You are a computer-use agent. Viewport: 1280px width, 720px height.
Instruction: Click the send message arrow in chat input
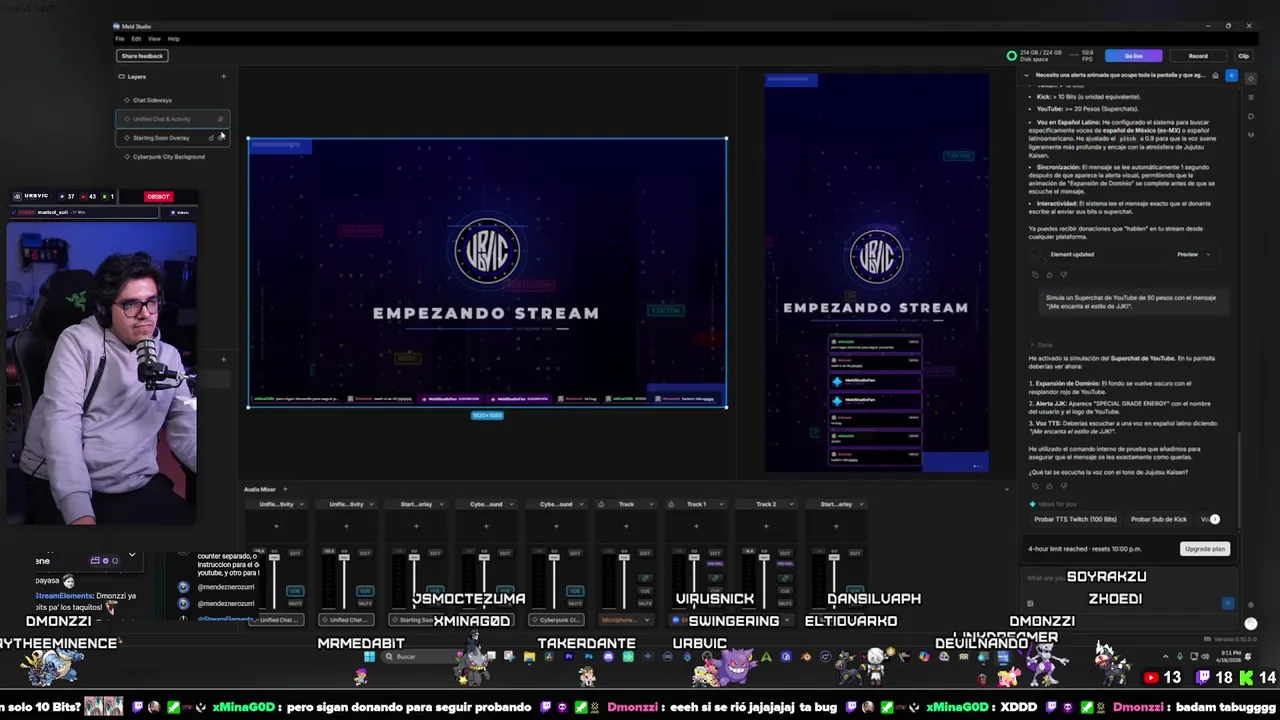coord(1228,603)
